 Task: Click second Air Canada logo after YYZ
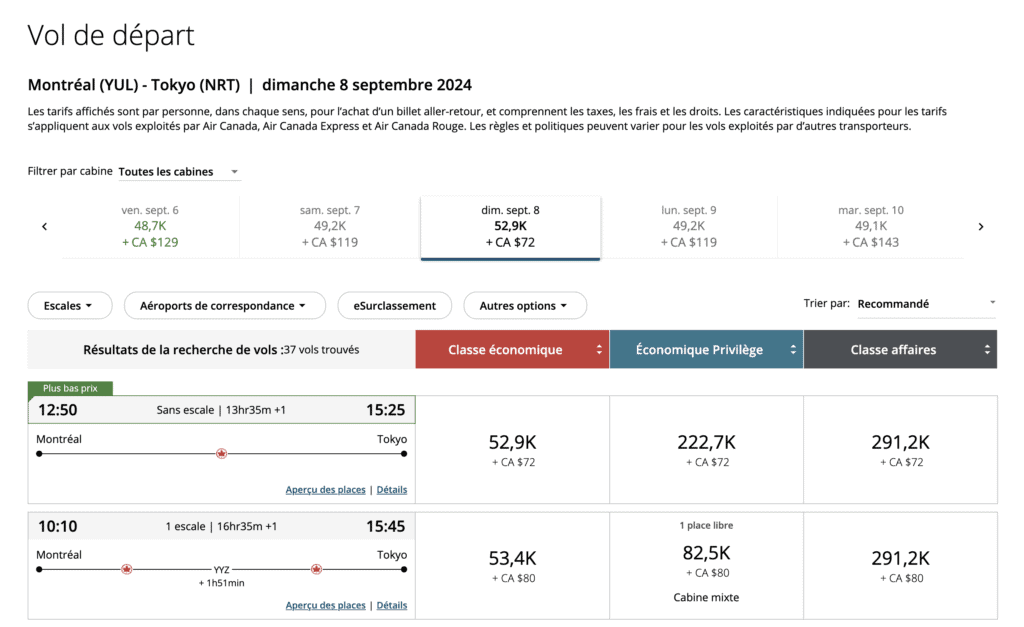point(317,569)
